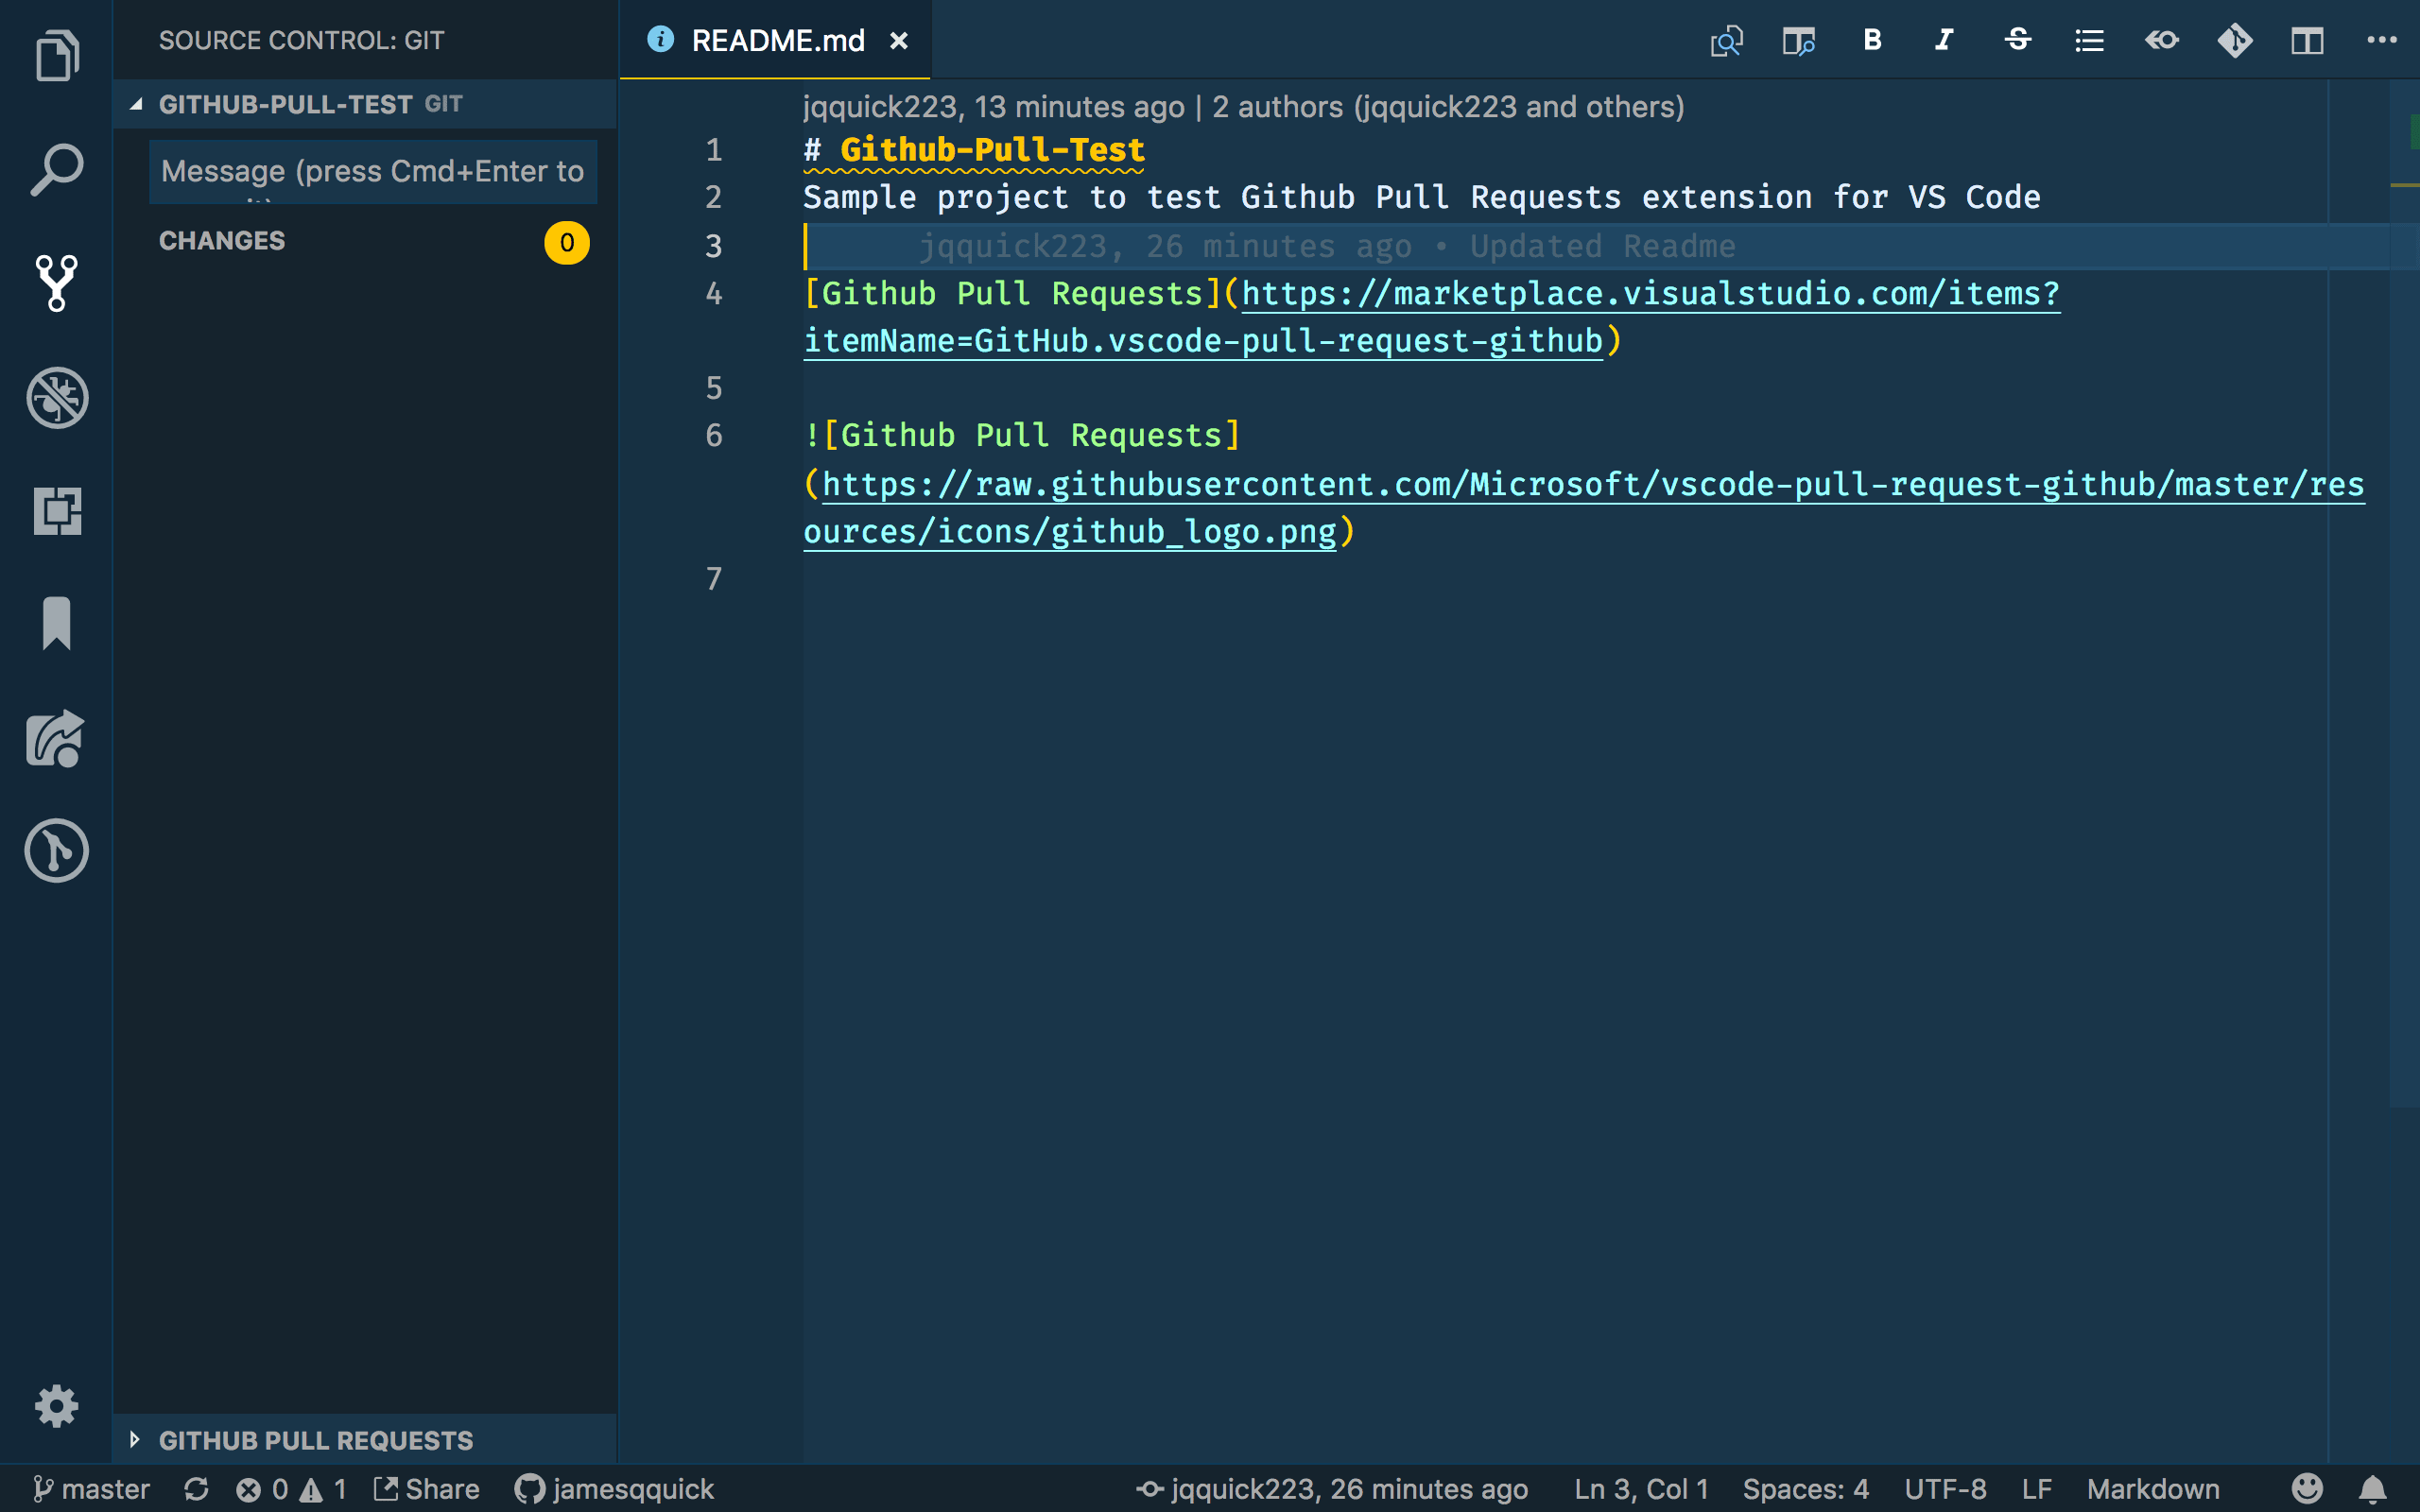Open the Search view in activity bar

(57, 169)
